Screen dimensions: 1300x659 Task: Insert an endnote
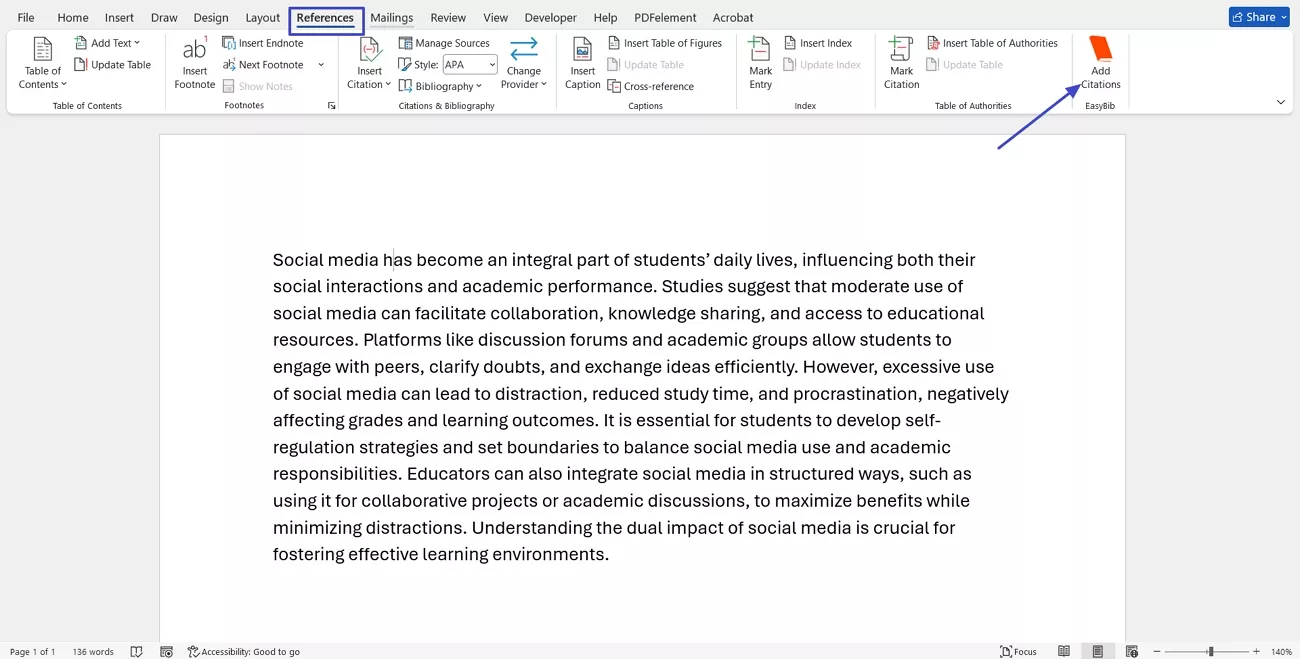pyautogui.click(x=263, y=42)
